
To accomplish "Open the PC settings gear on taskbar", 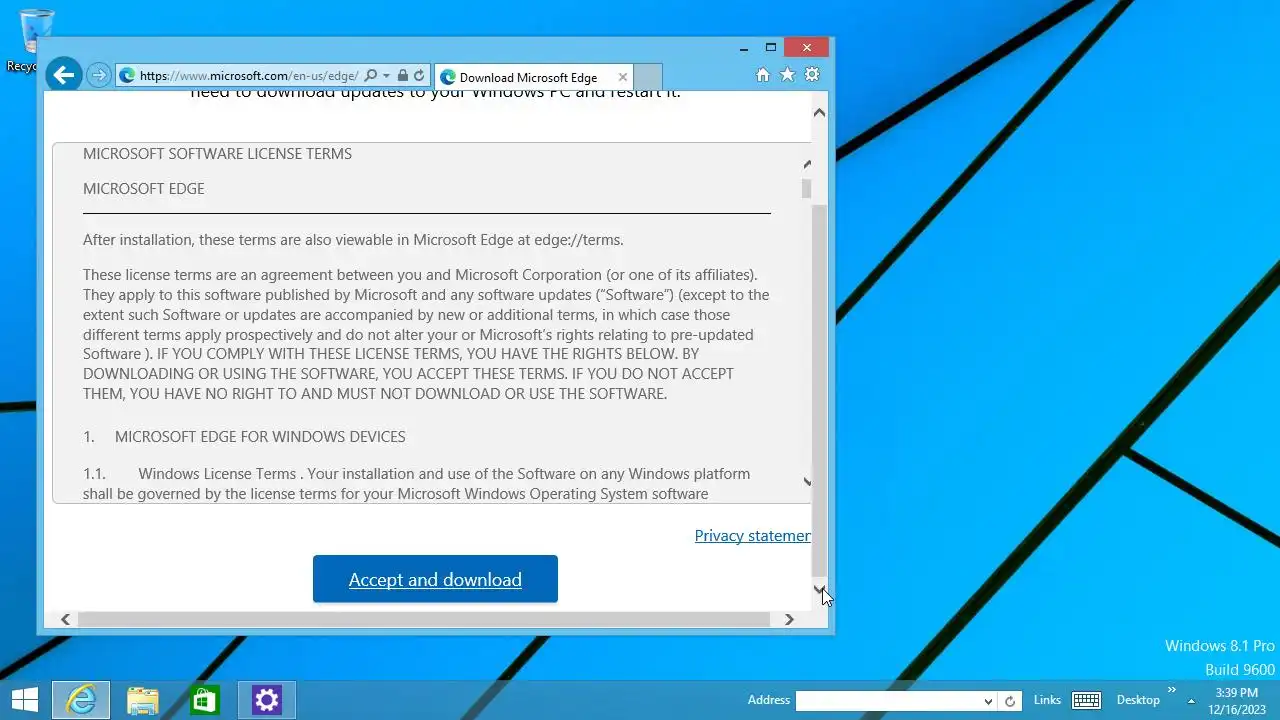I will pyautogui.click(x=266, y=700).
